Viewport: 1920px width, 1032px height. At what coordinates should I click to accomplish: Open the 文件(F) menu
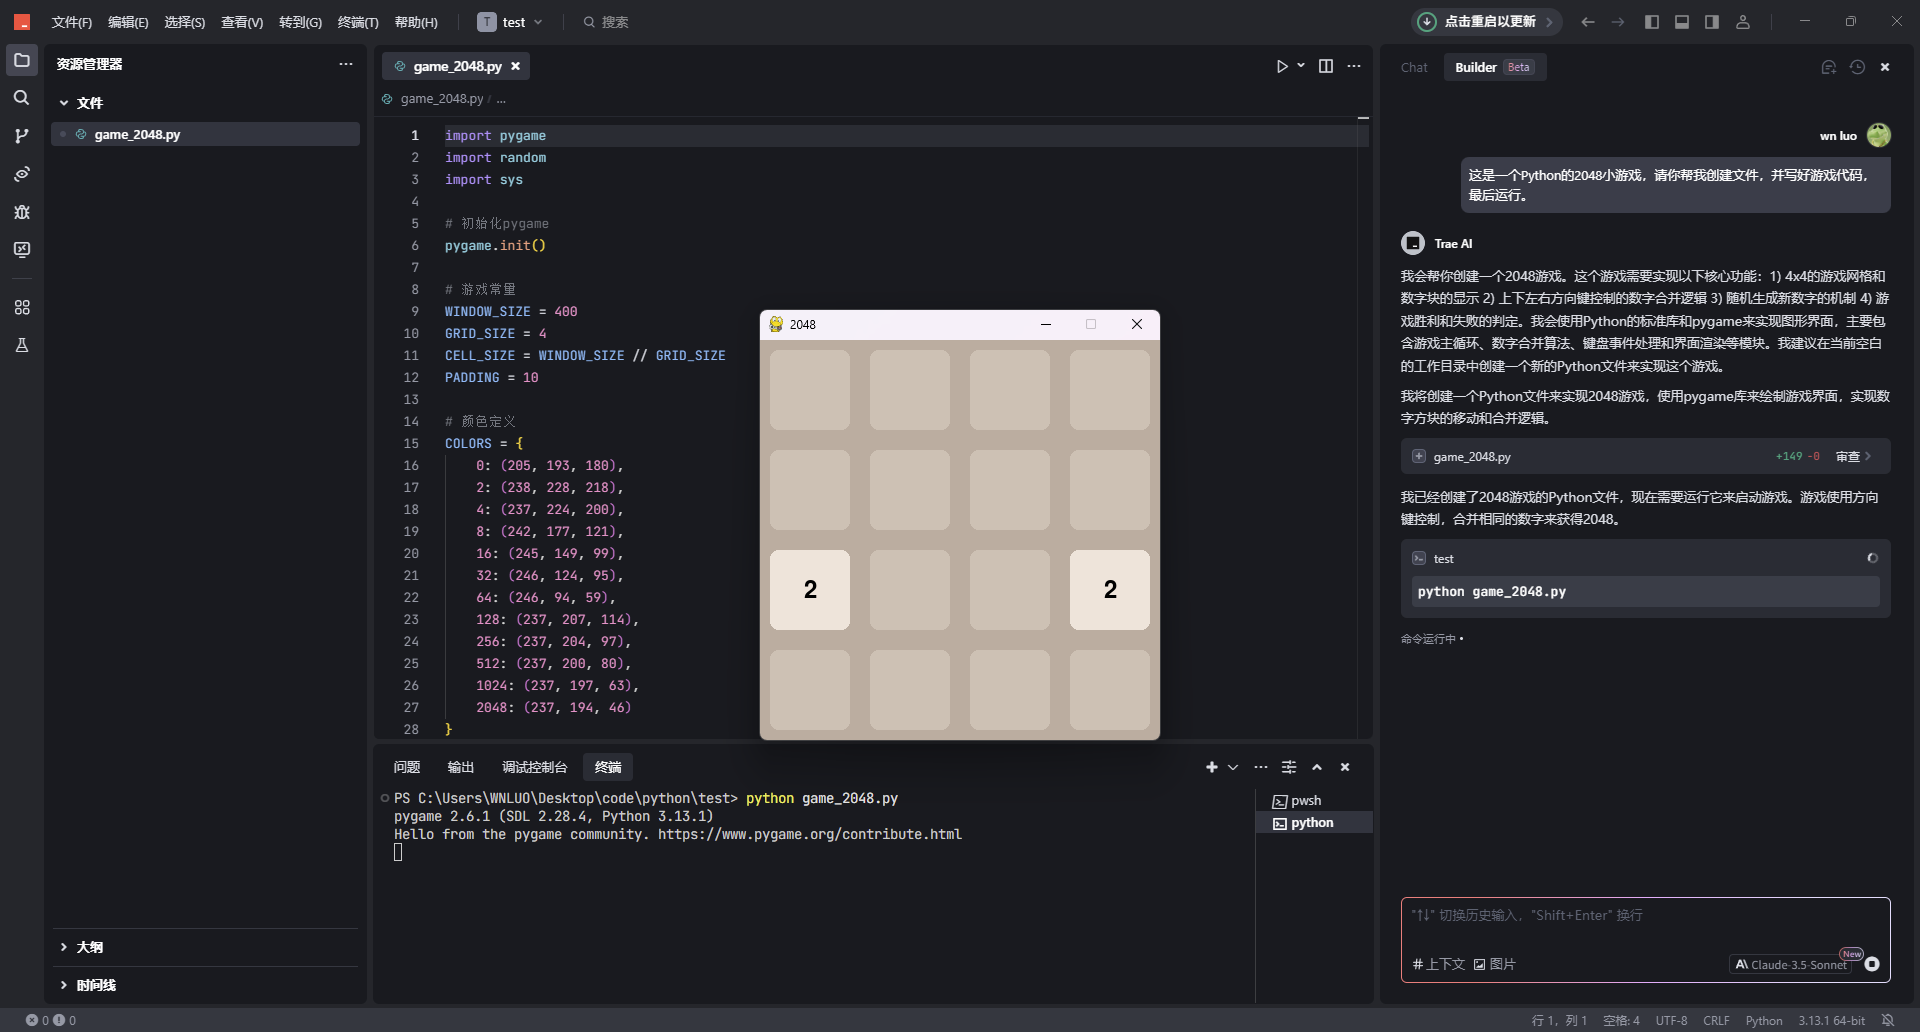pyautogui.click(x=72, y=22)
